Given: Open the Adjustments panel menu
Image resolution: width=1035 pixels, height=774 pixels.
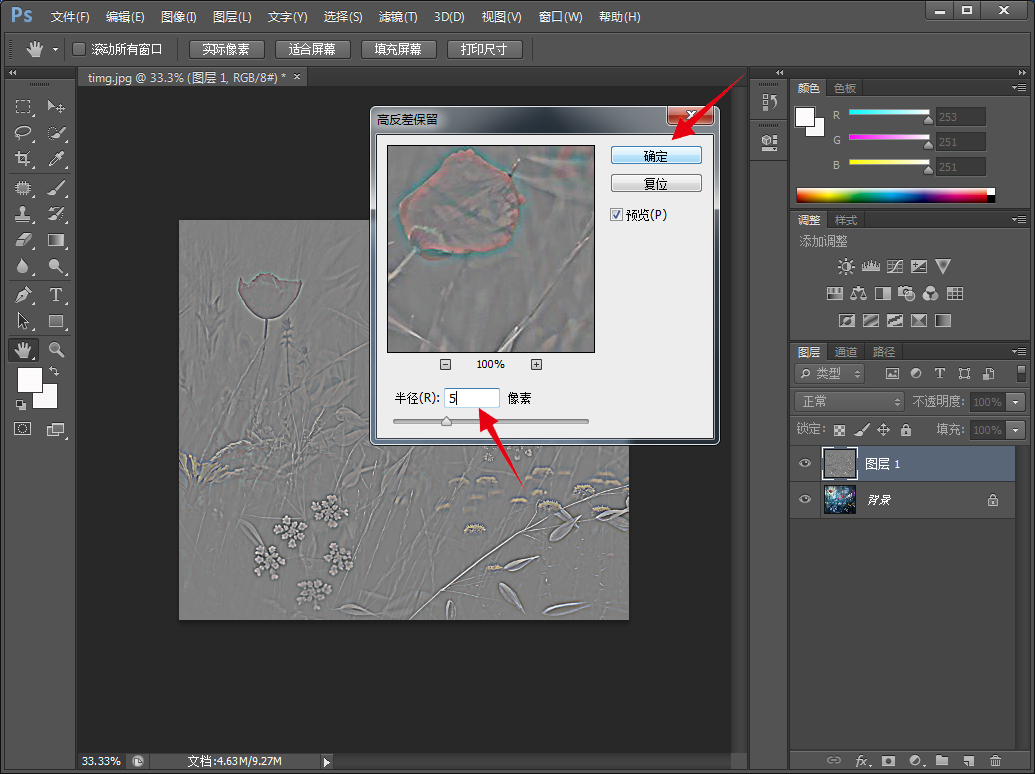Looking at the screenshot, I should [x=1018, y=220].
